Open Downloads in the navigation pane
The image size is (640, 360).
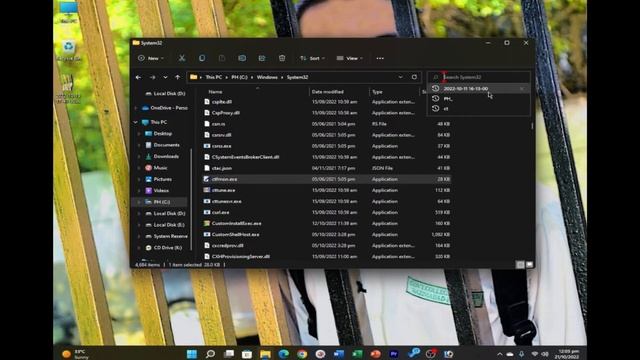166,156
